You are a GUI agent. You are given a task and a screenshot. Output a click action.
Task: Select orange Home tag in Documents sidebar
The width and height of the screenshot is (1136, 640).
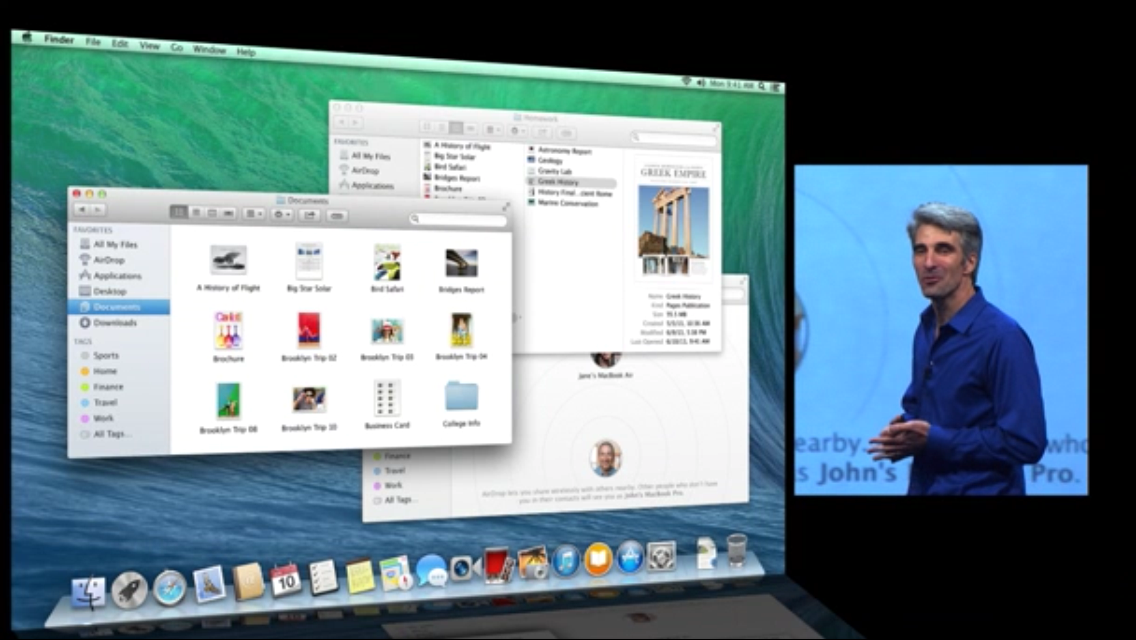[104, 371]
